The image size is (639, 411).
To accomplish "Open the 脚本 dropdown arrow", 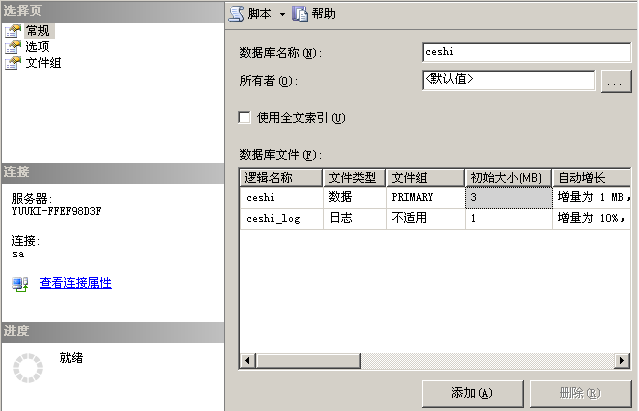I will coord(282,15).
